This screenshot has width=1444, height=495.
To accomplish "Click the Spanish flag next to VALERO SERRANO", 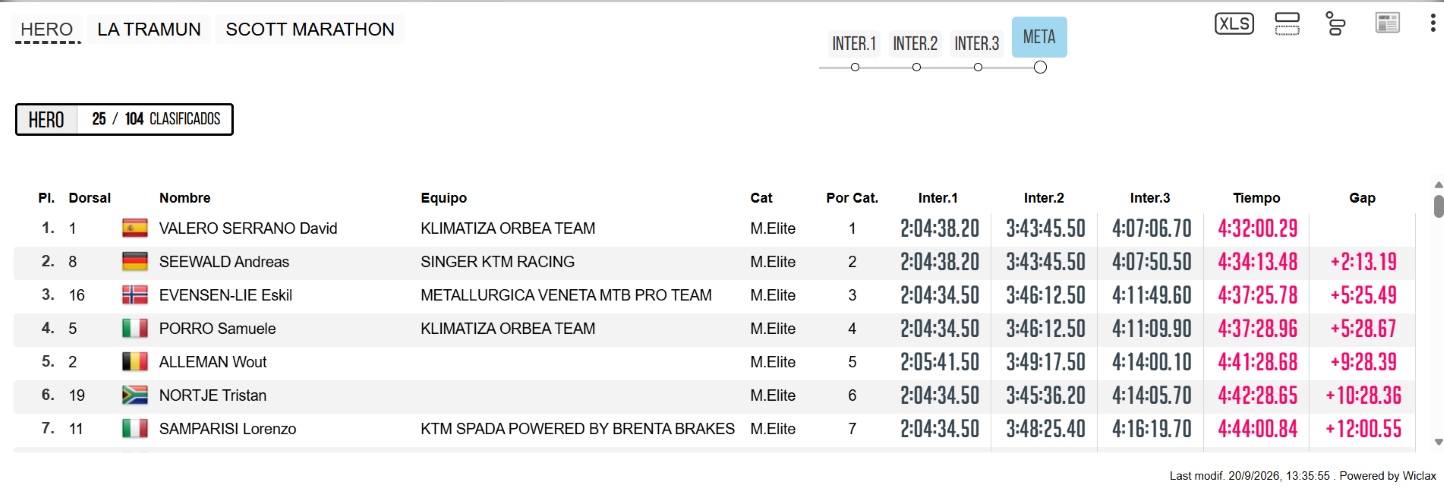I will (x=134, y=228).
